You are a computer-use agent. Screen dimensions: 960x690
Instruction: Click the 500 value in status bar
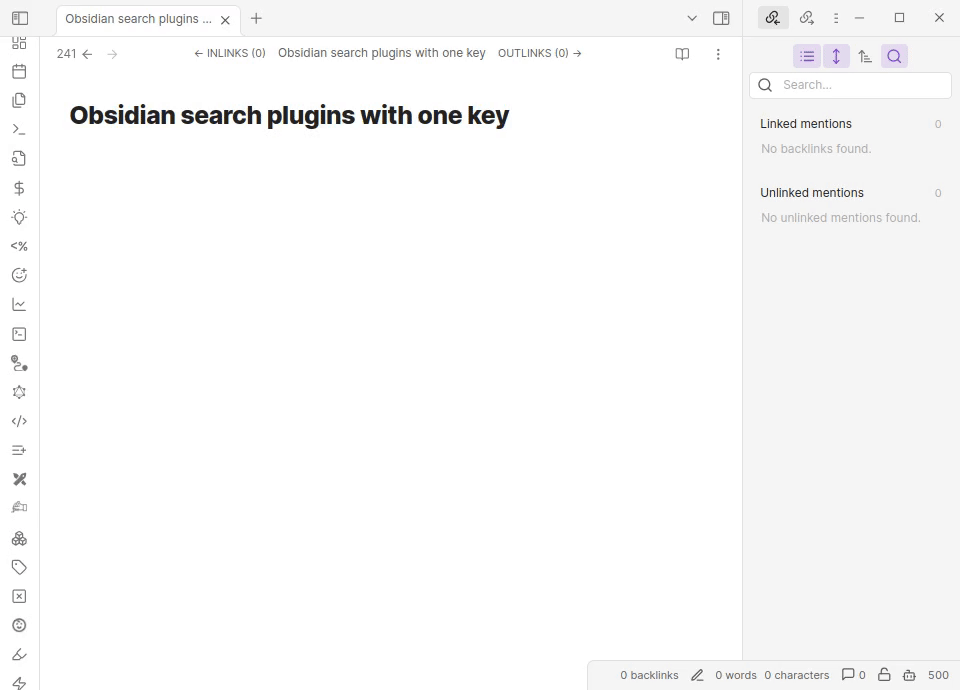tap(938, 675)
